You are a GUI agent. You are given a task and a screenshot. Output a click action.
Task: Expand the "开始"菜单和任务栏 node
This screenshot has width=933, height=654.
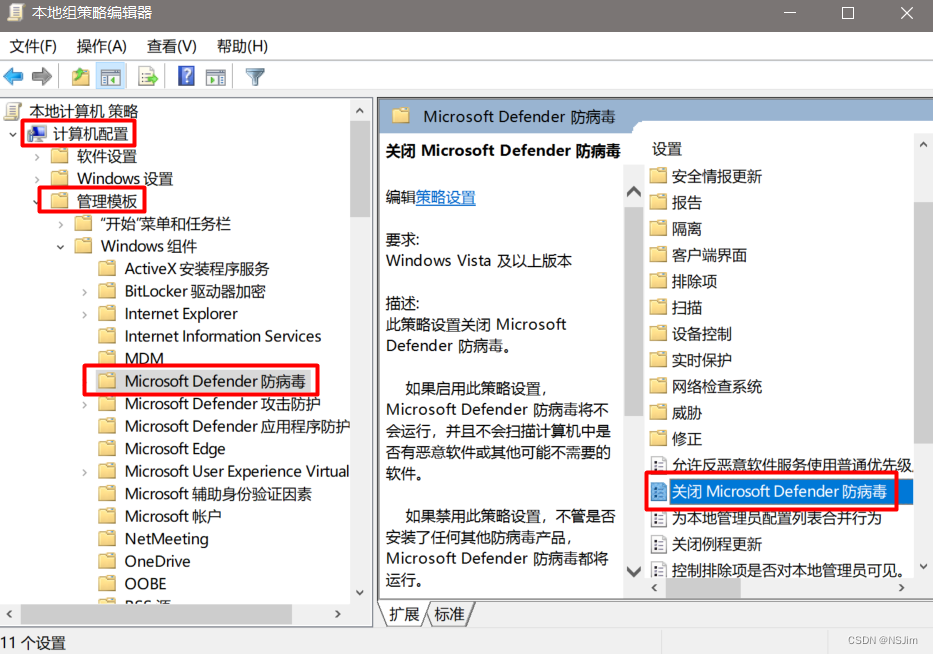click(61, 225)
